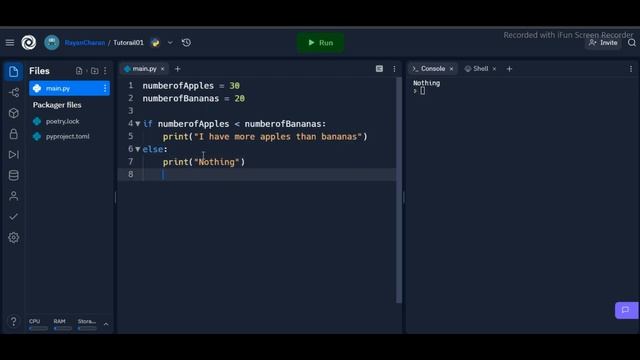Open the main.py row options menu
Viewport: 640px width, 360px height.
coord(105,88)
